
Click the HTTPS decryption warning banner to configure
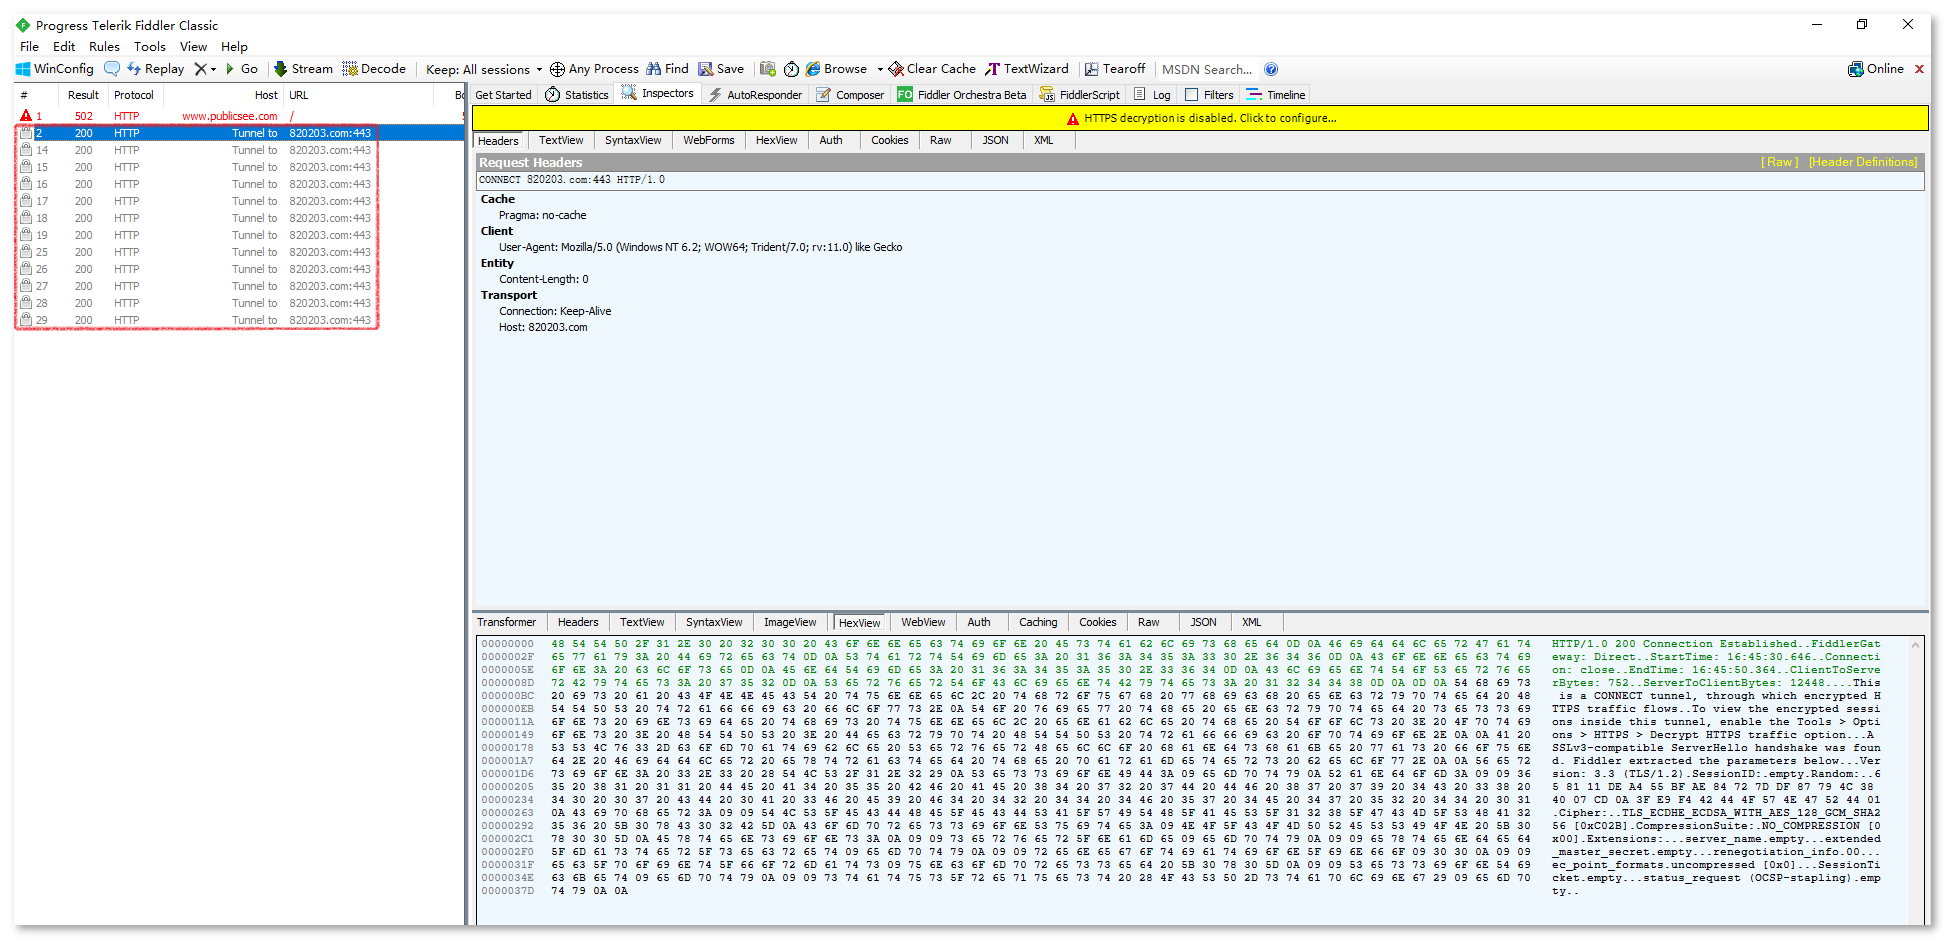click(x=1200, y=117)
